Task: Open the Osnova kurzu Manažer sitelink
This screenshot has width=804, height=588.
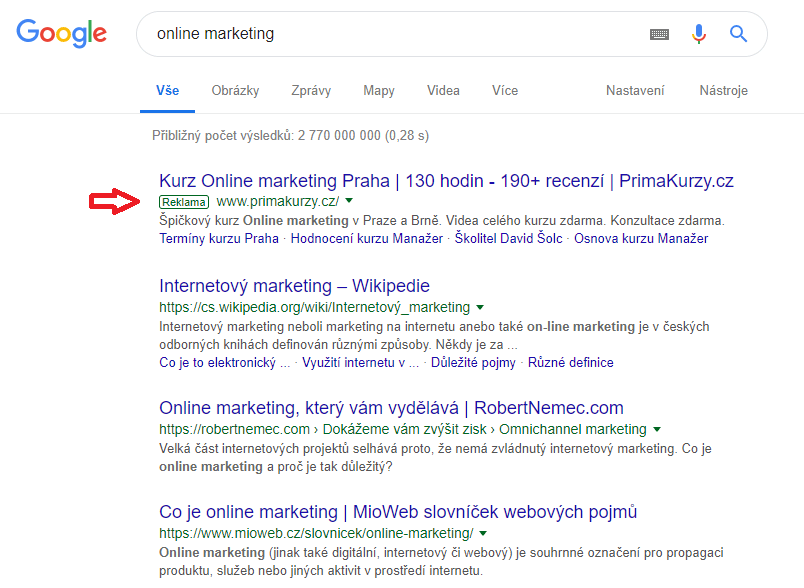Action: click(x=641, y=238)
